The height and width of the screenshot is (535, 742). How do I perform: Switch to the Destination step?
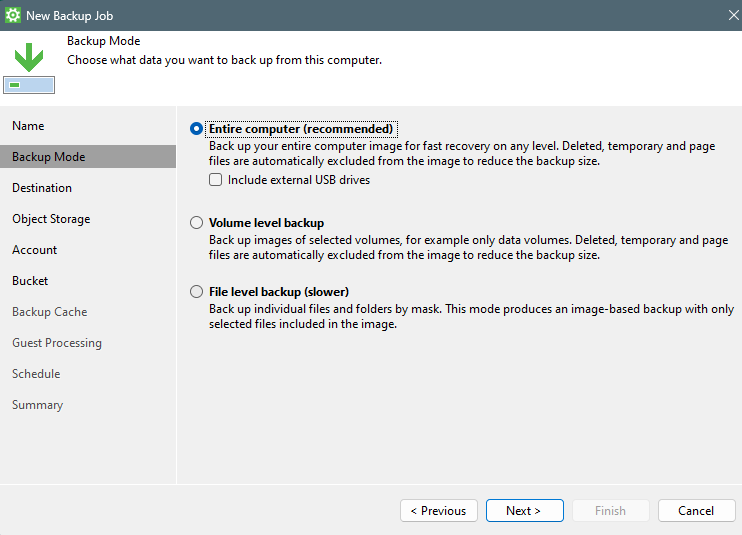[x=42, y=188]
